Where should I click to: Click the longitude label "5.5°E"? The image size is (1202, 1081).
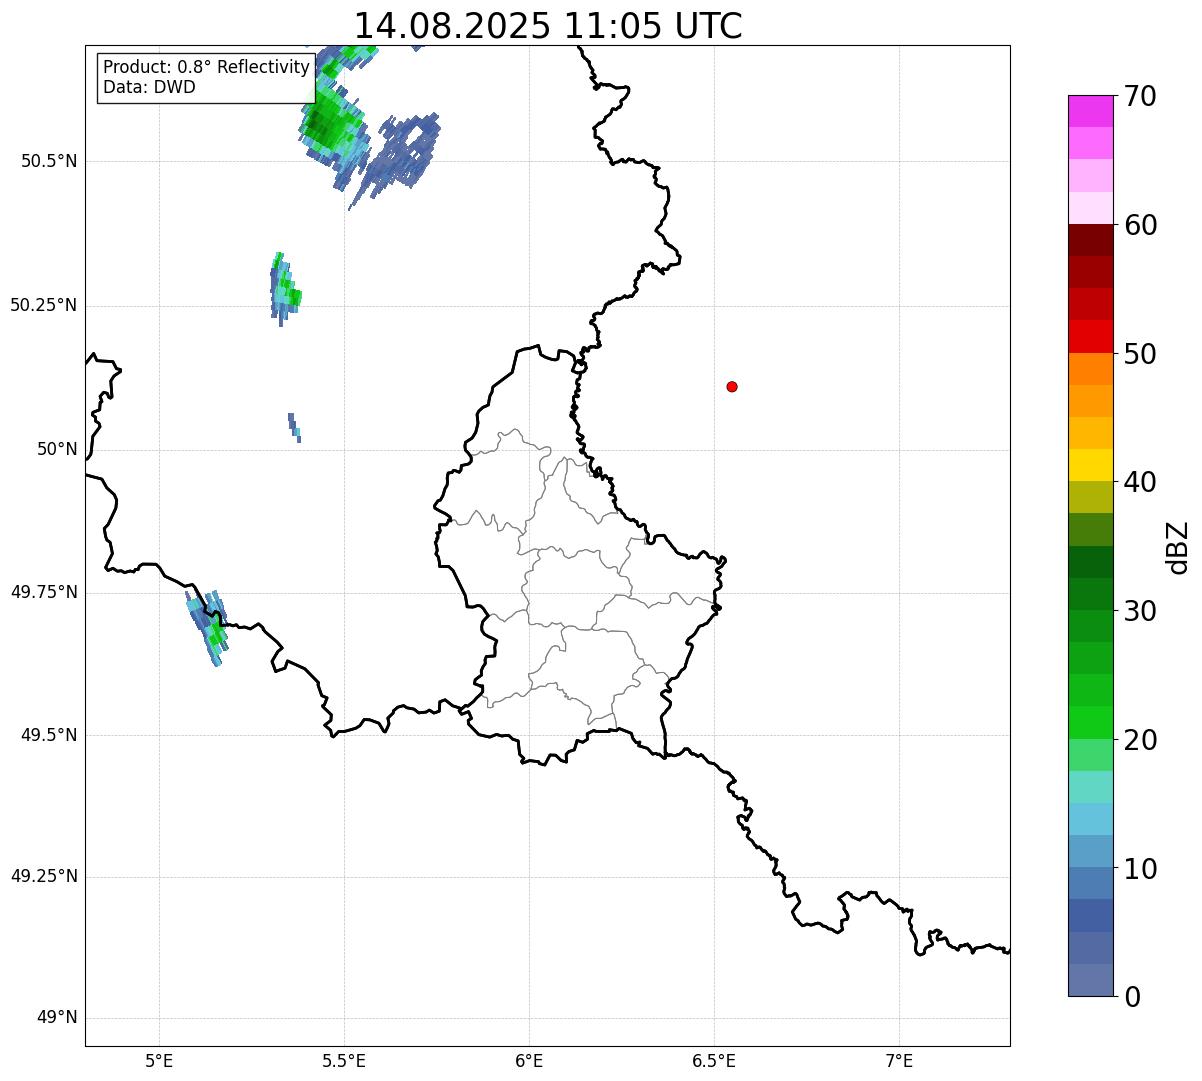344,1060
